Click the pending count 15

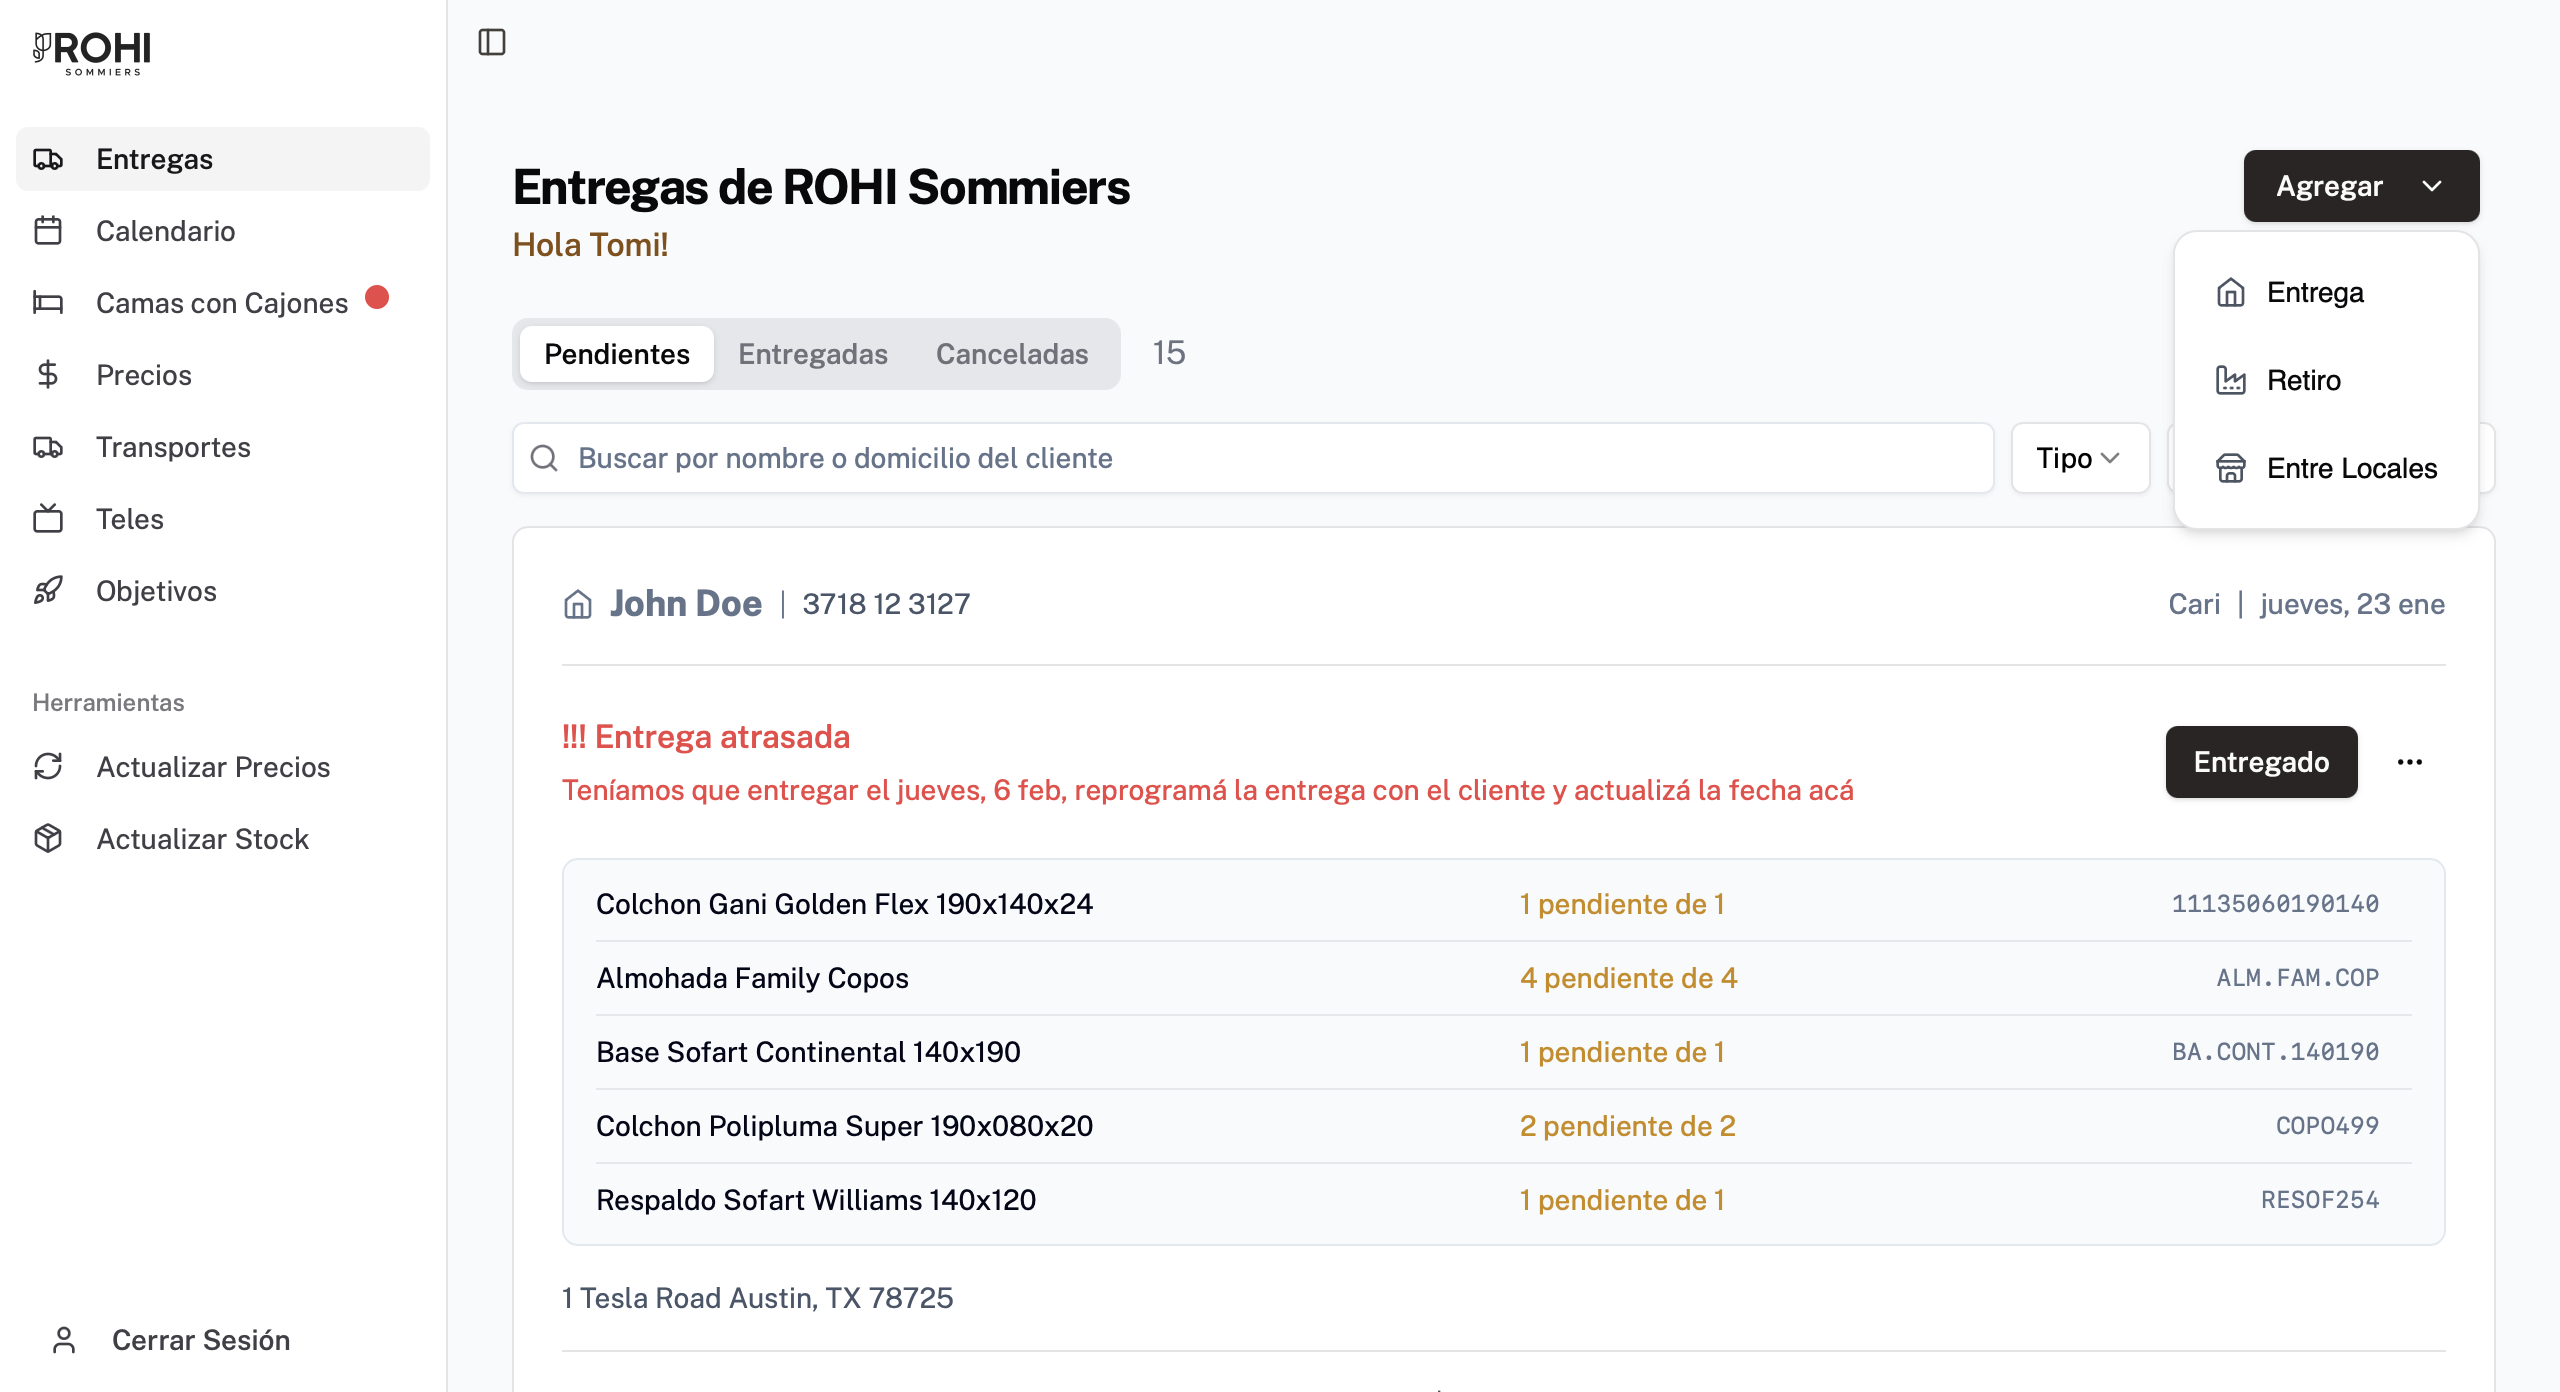(1169, 353)
